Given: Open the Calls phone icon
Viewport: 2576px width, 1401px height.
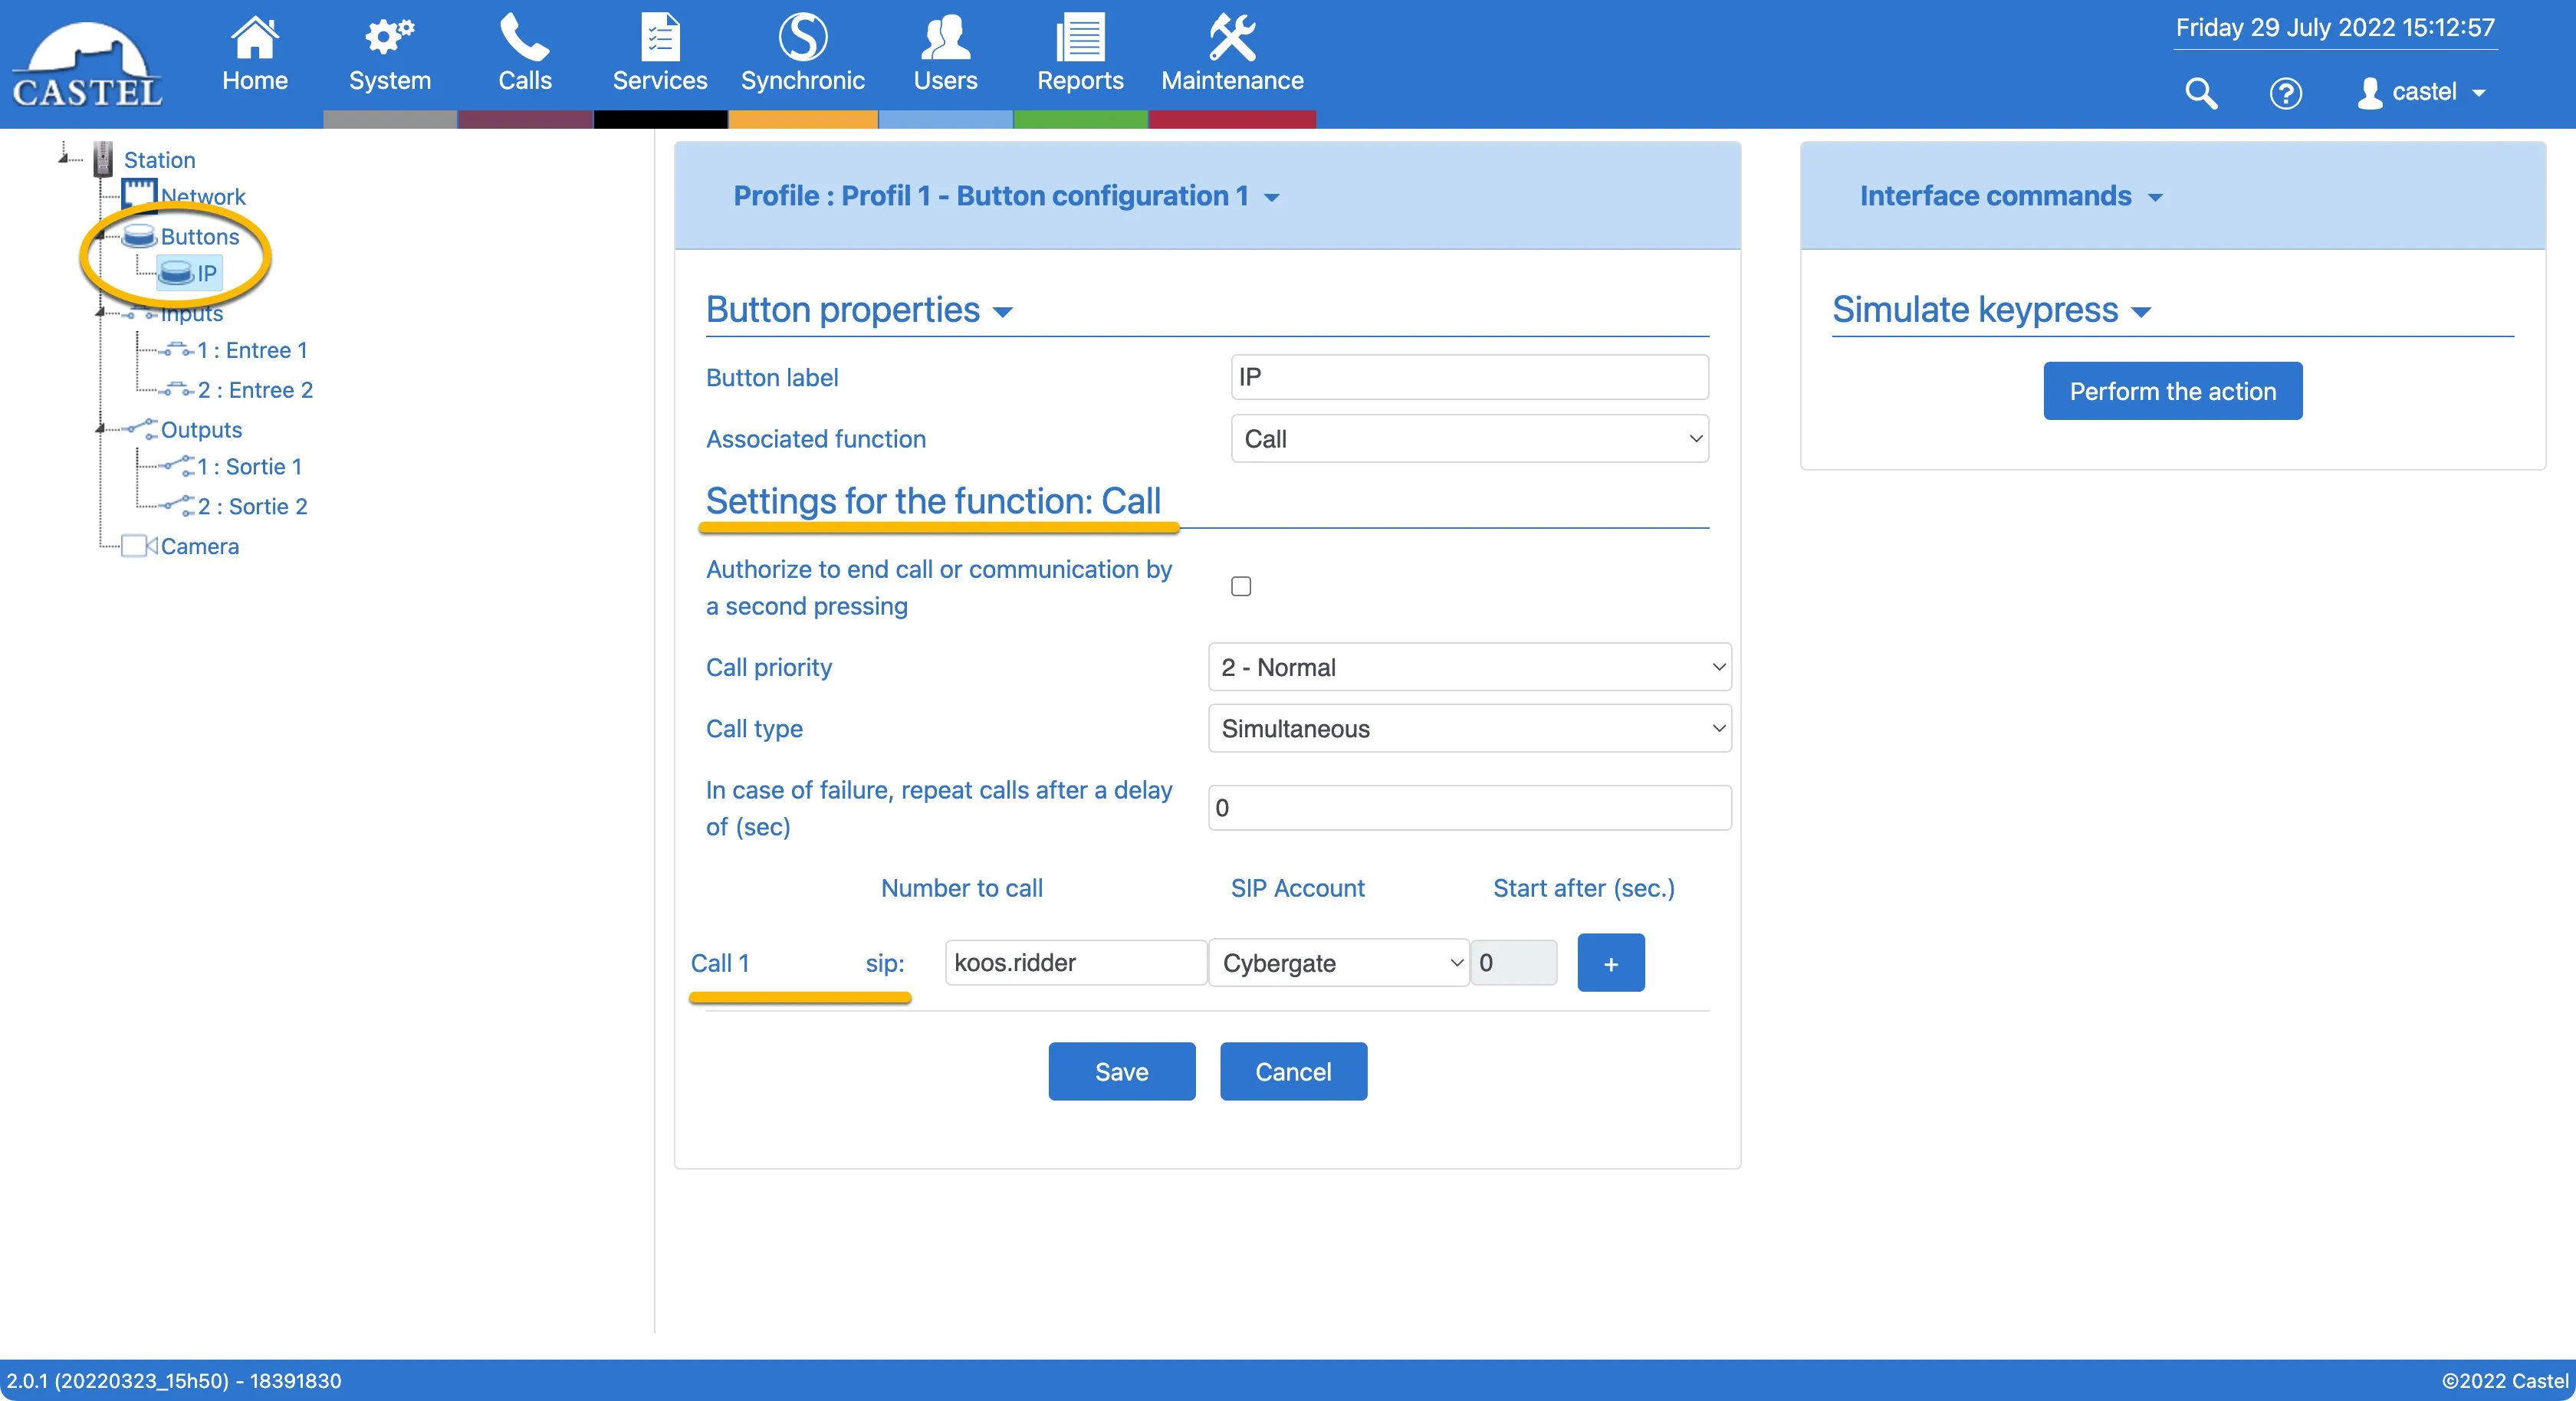Looking at the screenshot, I should pyautogui.click(x=524, y=38).
